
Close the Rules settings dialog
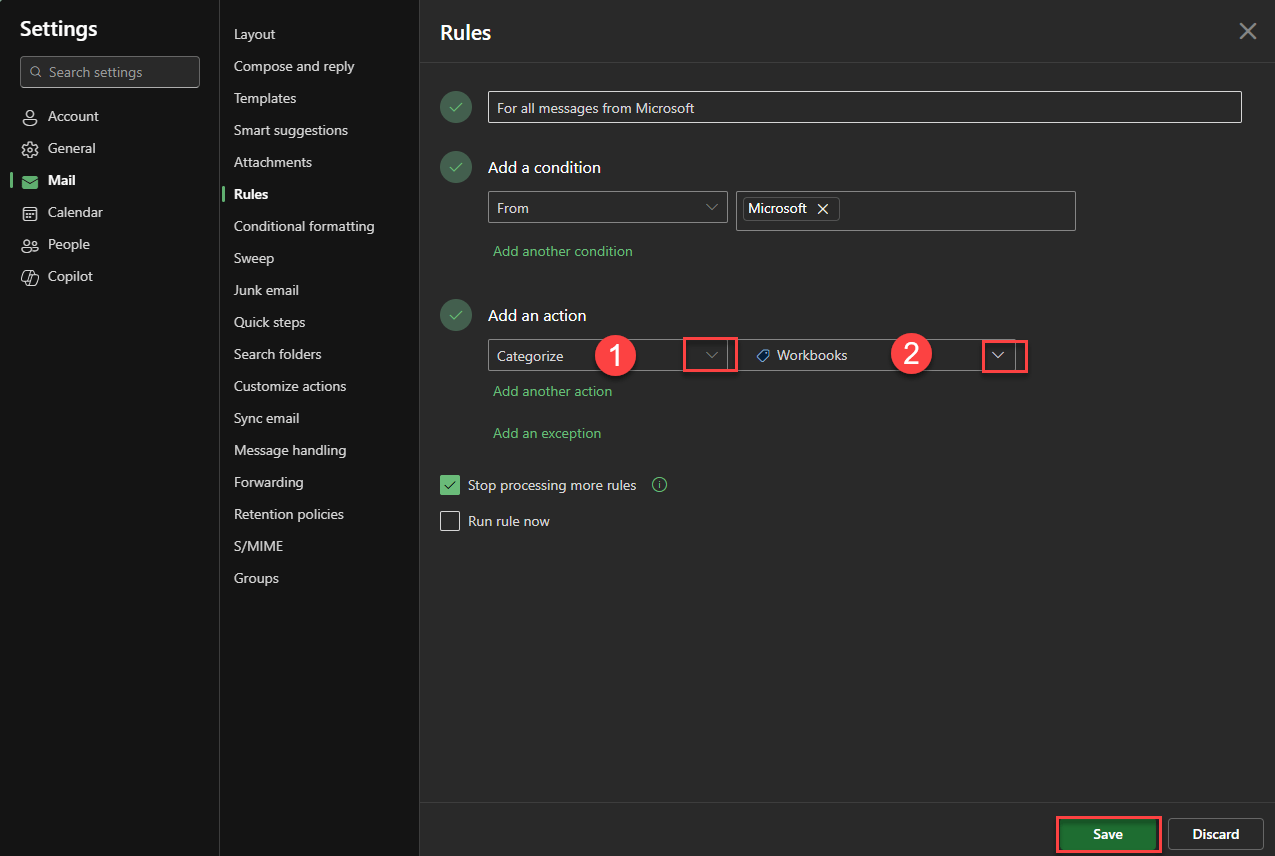(x=1247, y=32)
